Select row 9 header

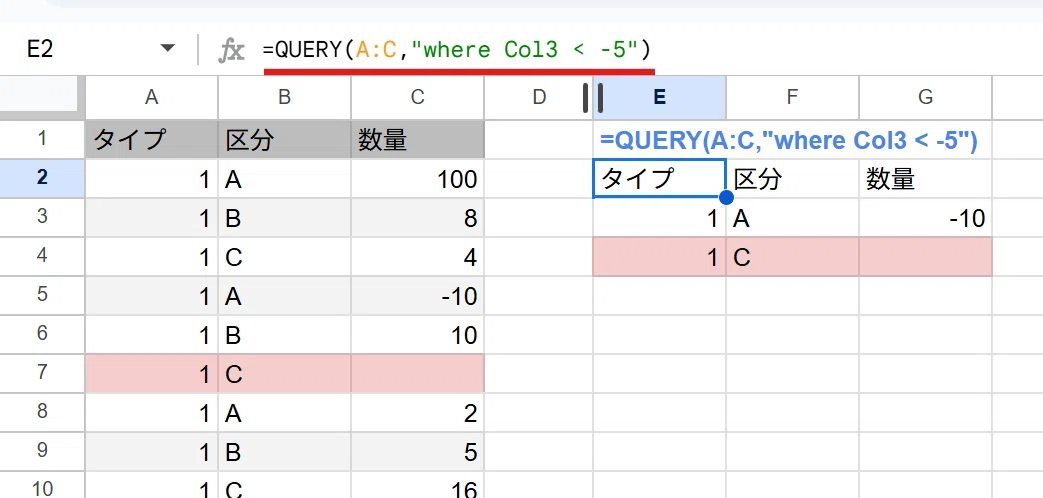point(43,451)
